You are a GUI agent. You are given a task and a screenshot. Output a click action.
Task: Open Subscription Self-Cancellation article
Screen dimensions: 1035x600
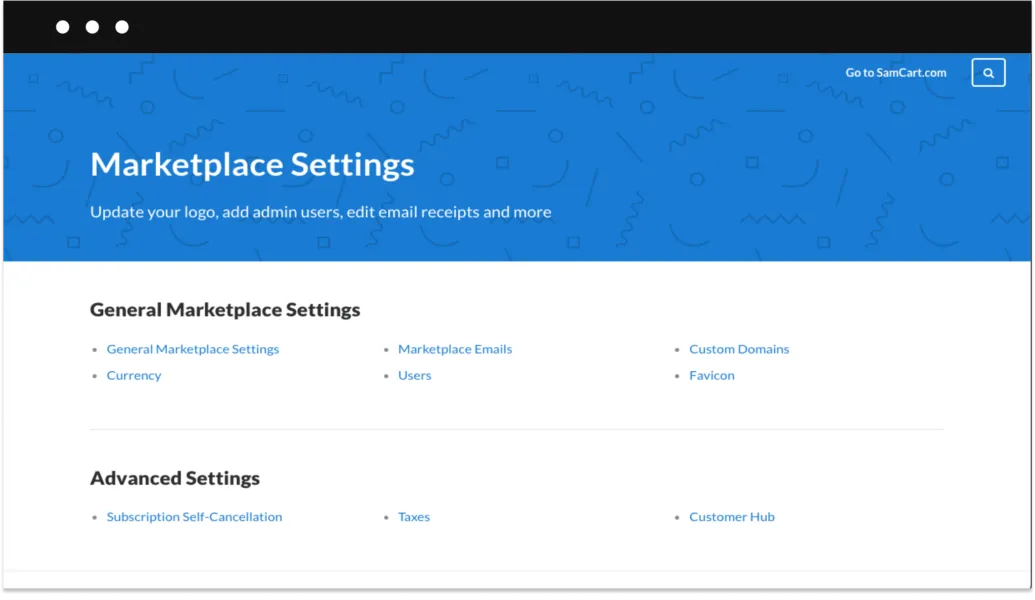click(194, 516)
